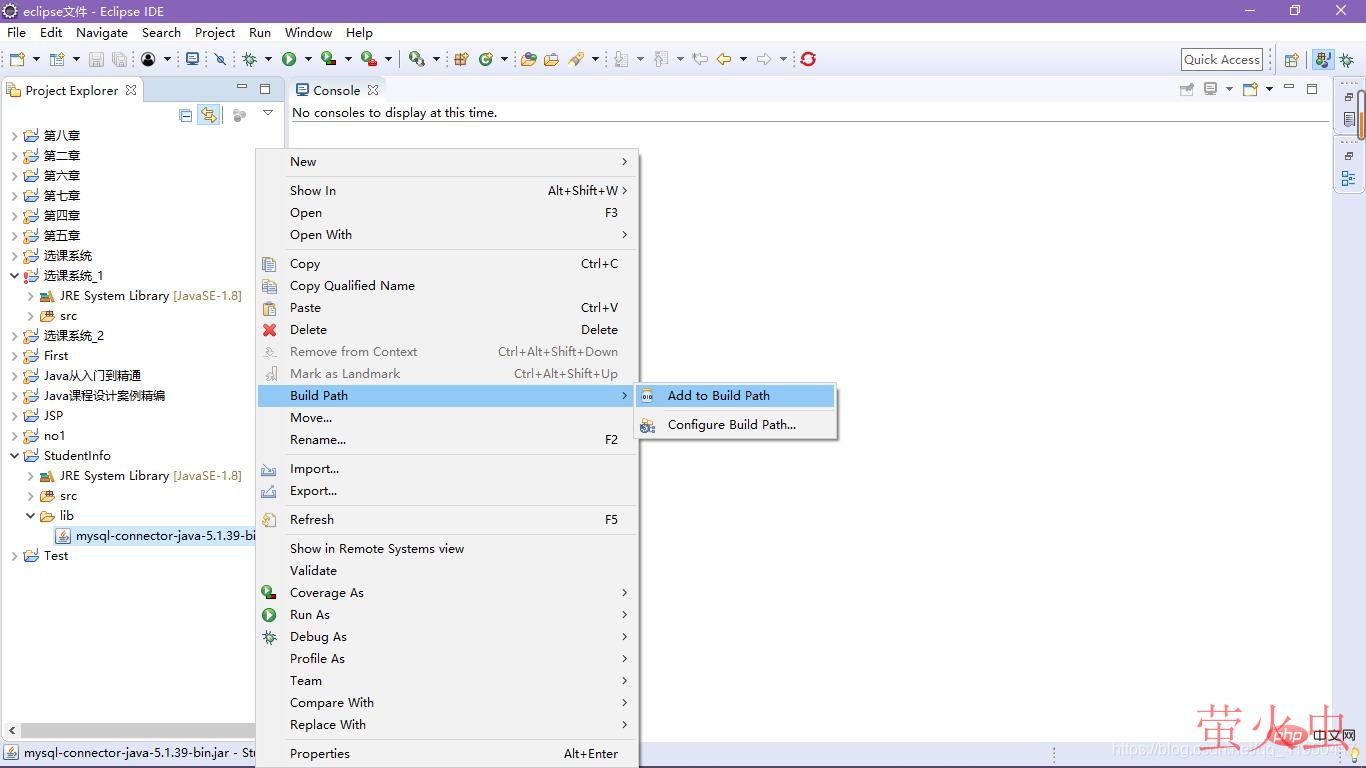Collapse the lib folder in StudentInfo
This screenshot has height=768, width=1366.
[30, 516]
